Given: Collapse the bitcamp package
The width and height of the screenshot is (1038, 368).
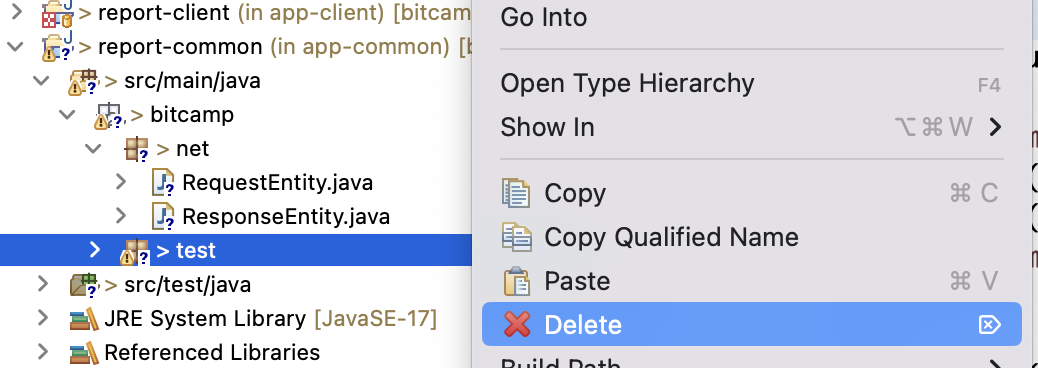Looking at the screenshot, I should [x=67, y=115].
